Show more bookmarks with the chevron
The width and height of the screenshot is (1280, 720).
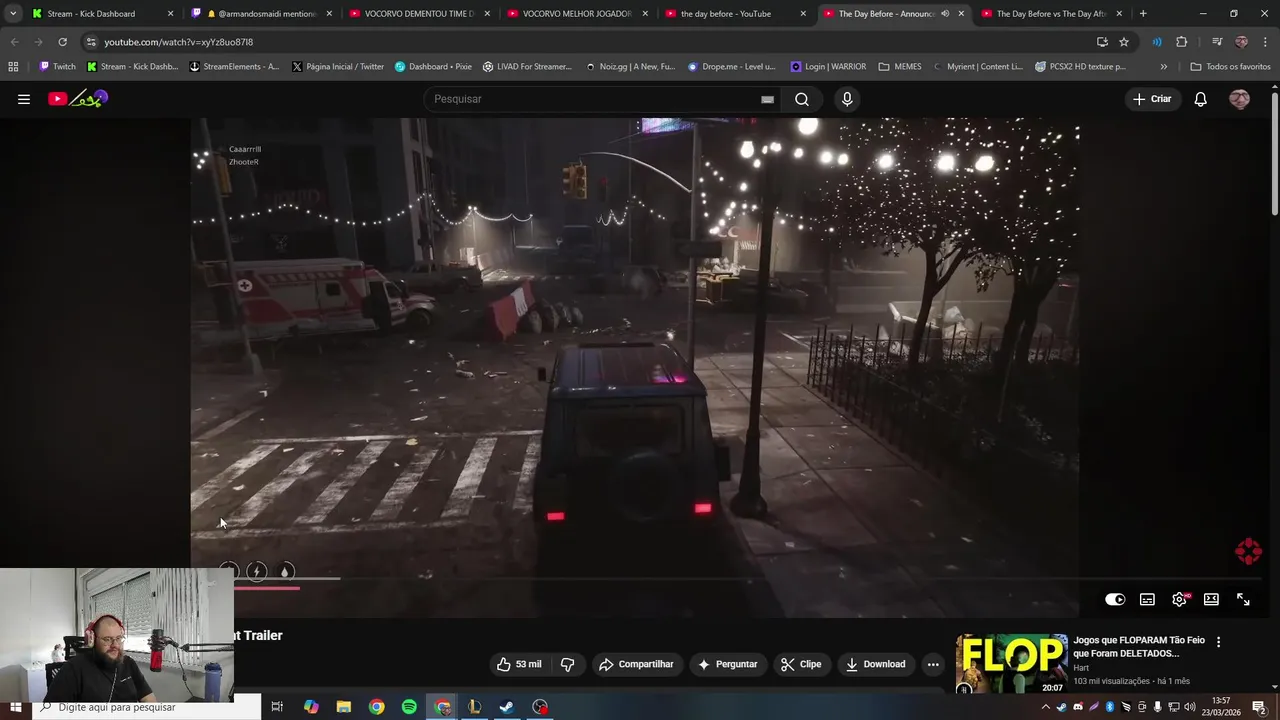pyautogui.click(x=1163, y=67)
